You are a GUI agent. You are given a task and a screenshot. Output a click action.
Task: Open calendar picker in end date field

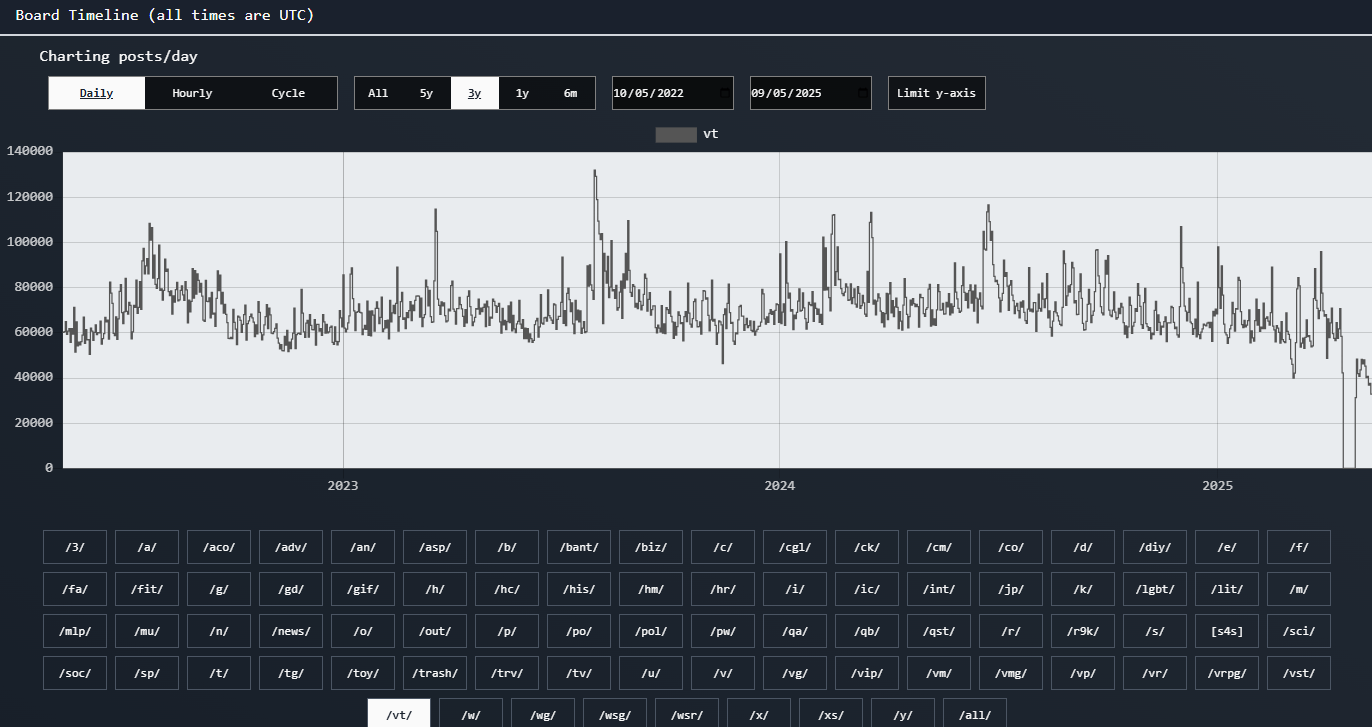(x=862, y=93)
